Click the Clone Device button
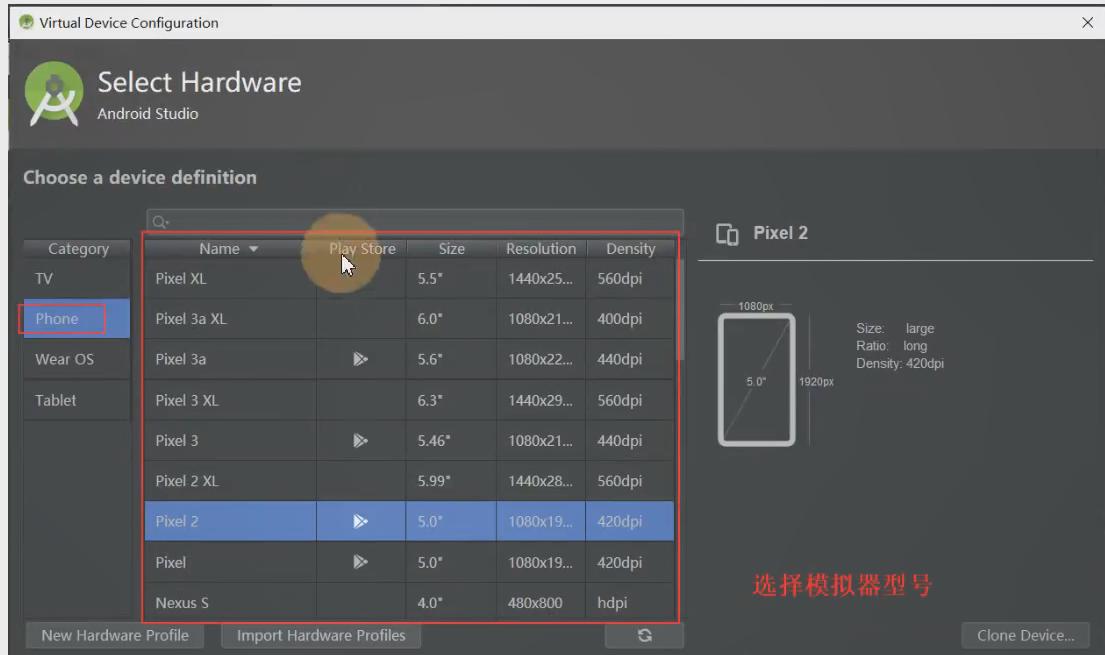This screenshot has width=1105, height=655. 1024,635
